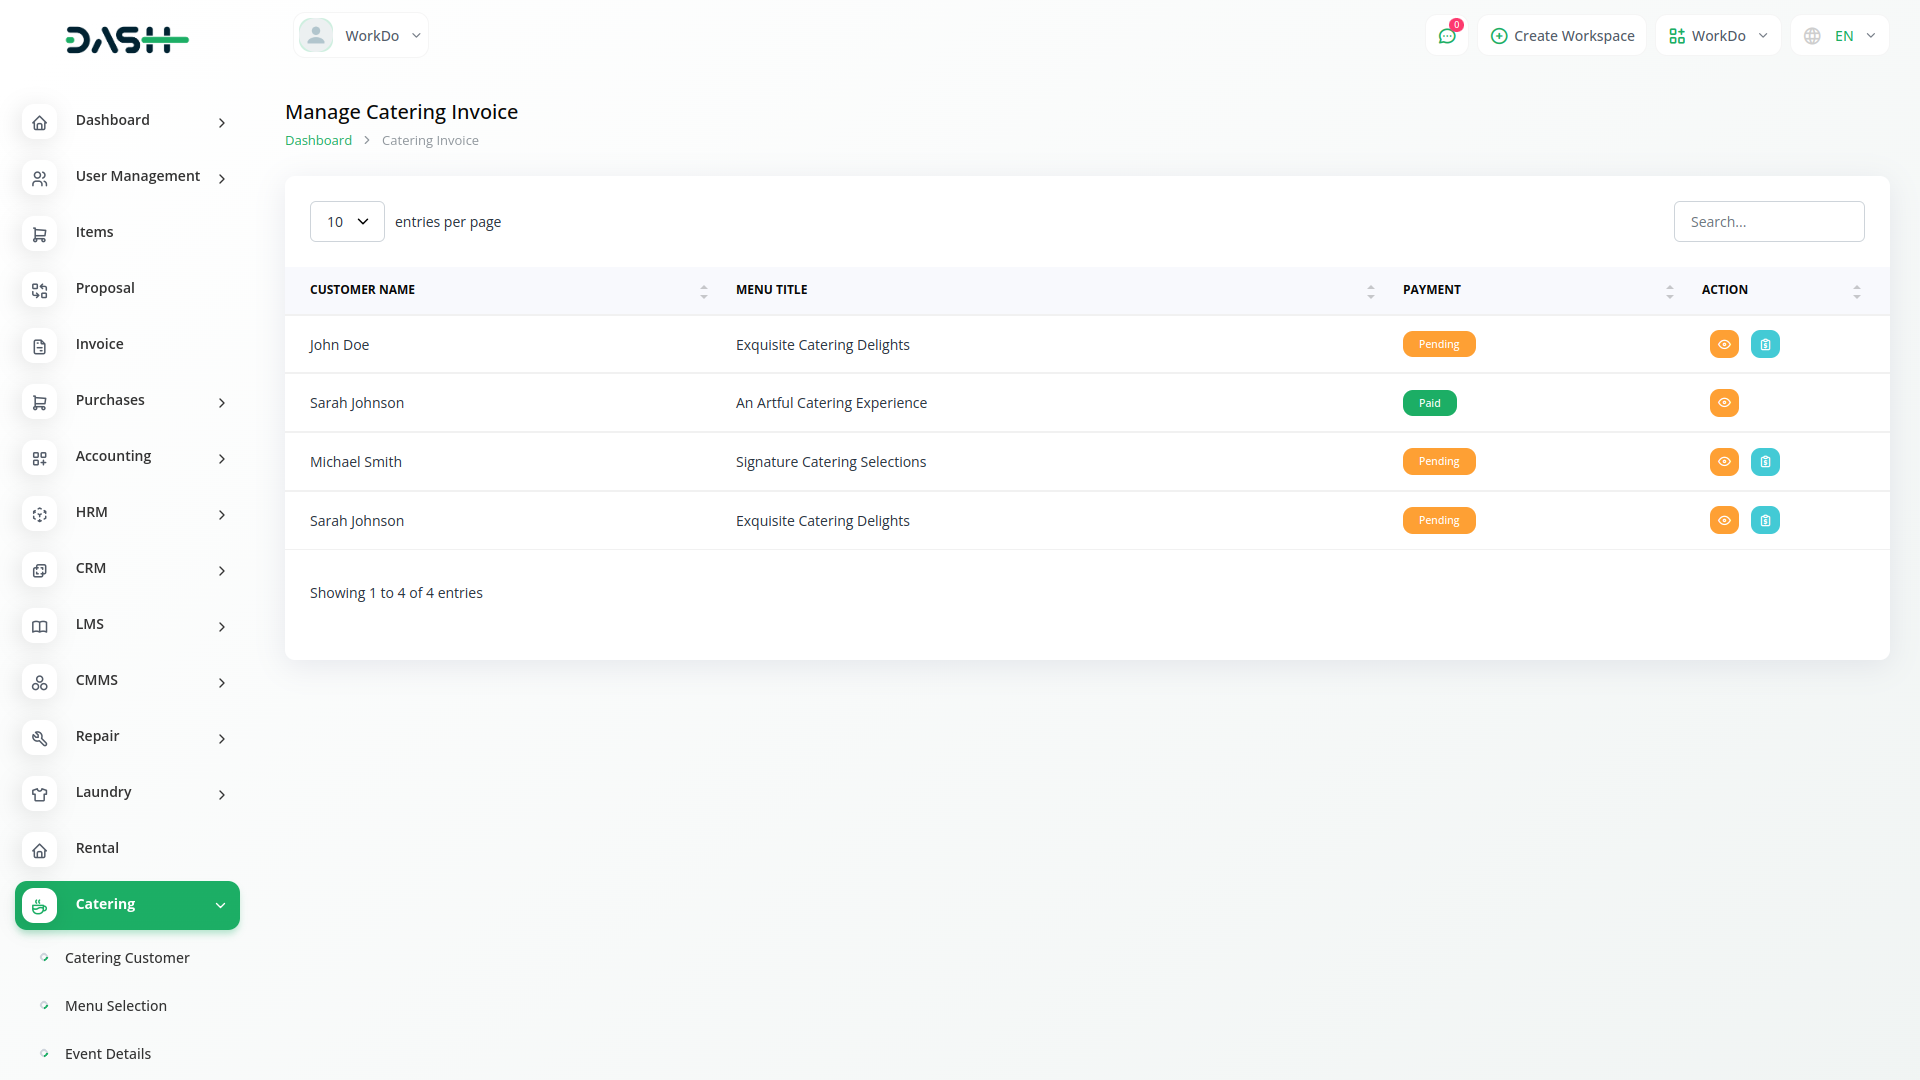Click teal payment icon in Michael Smith row
The width and height of the screenshot is (1920, 1080).
[x=1765, y=462]
